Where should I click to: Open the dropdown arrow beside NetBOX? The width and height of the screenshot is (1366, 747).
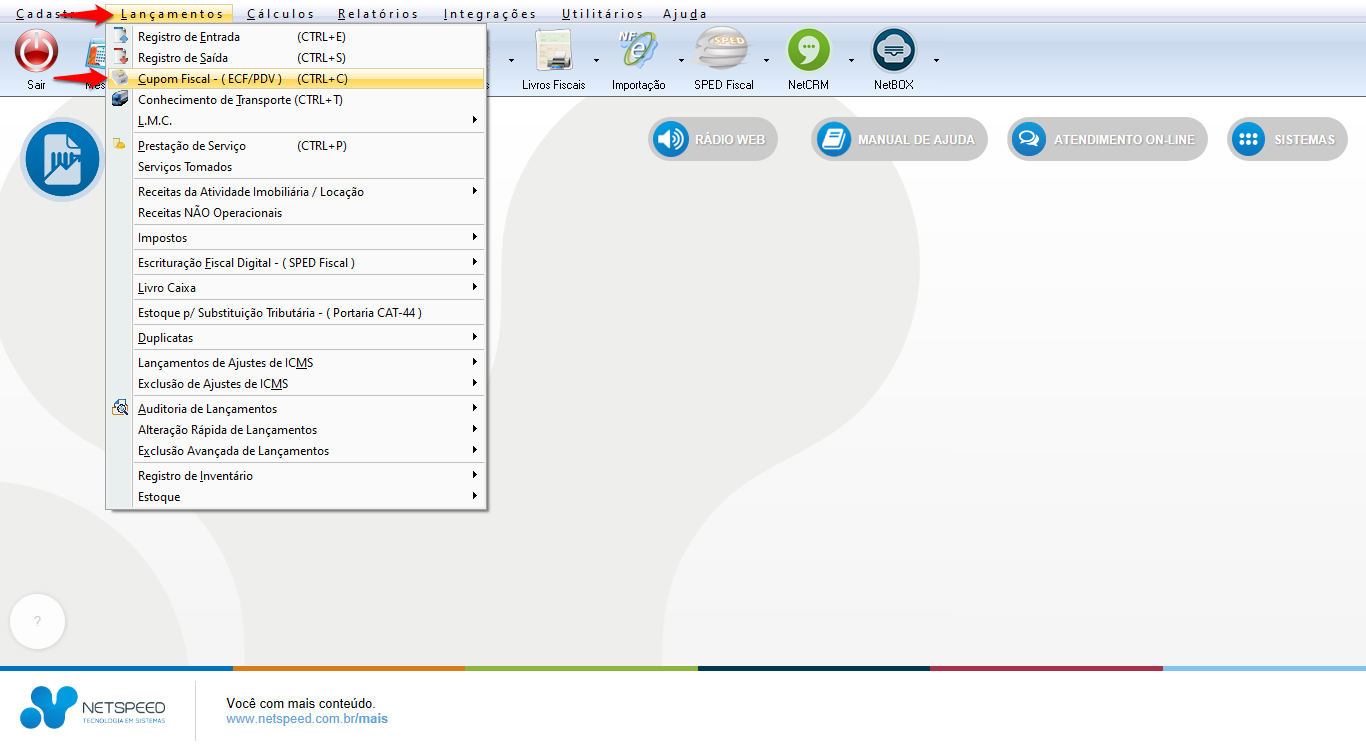click(937, 60)
